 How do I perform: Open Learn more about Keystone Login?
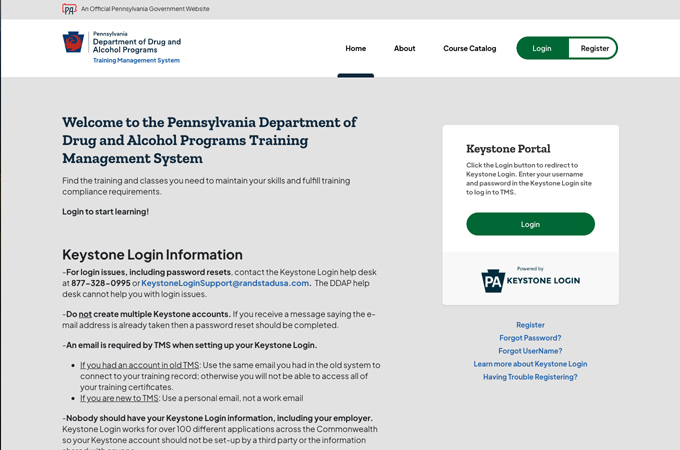[x=530, y=364]
